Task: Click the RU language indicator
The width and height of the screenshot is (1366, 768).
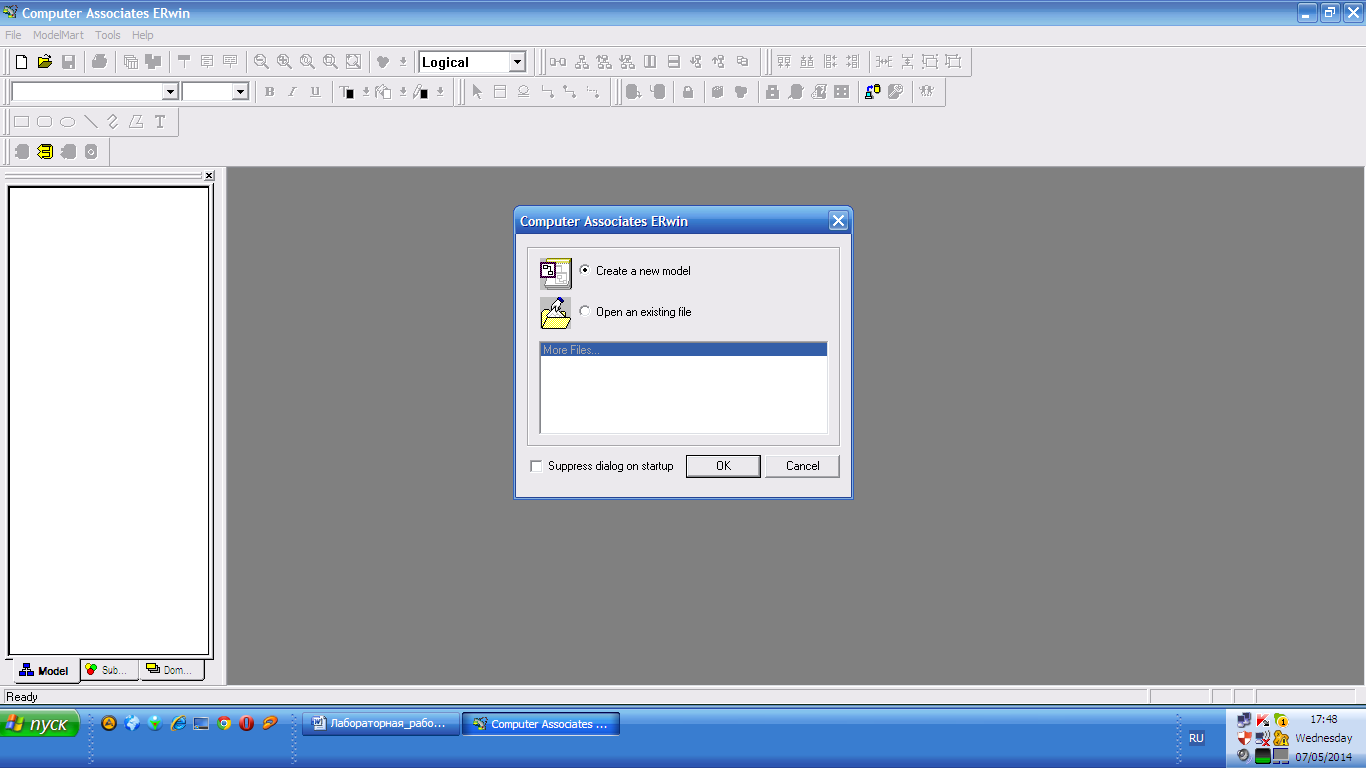Action: (x=1196, y=738)
